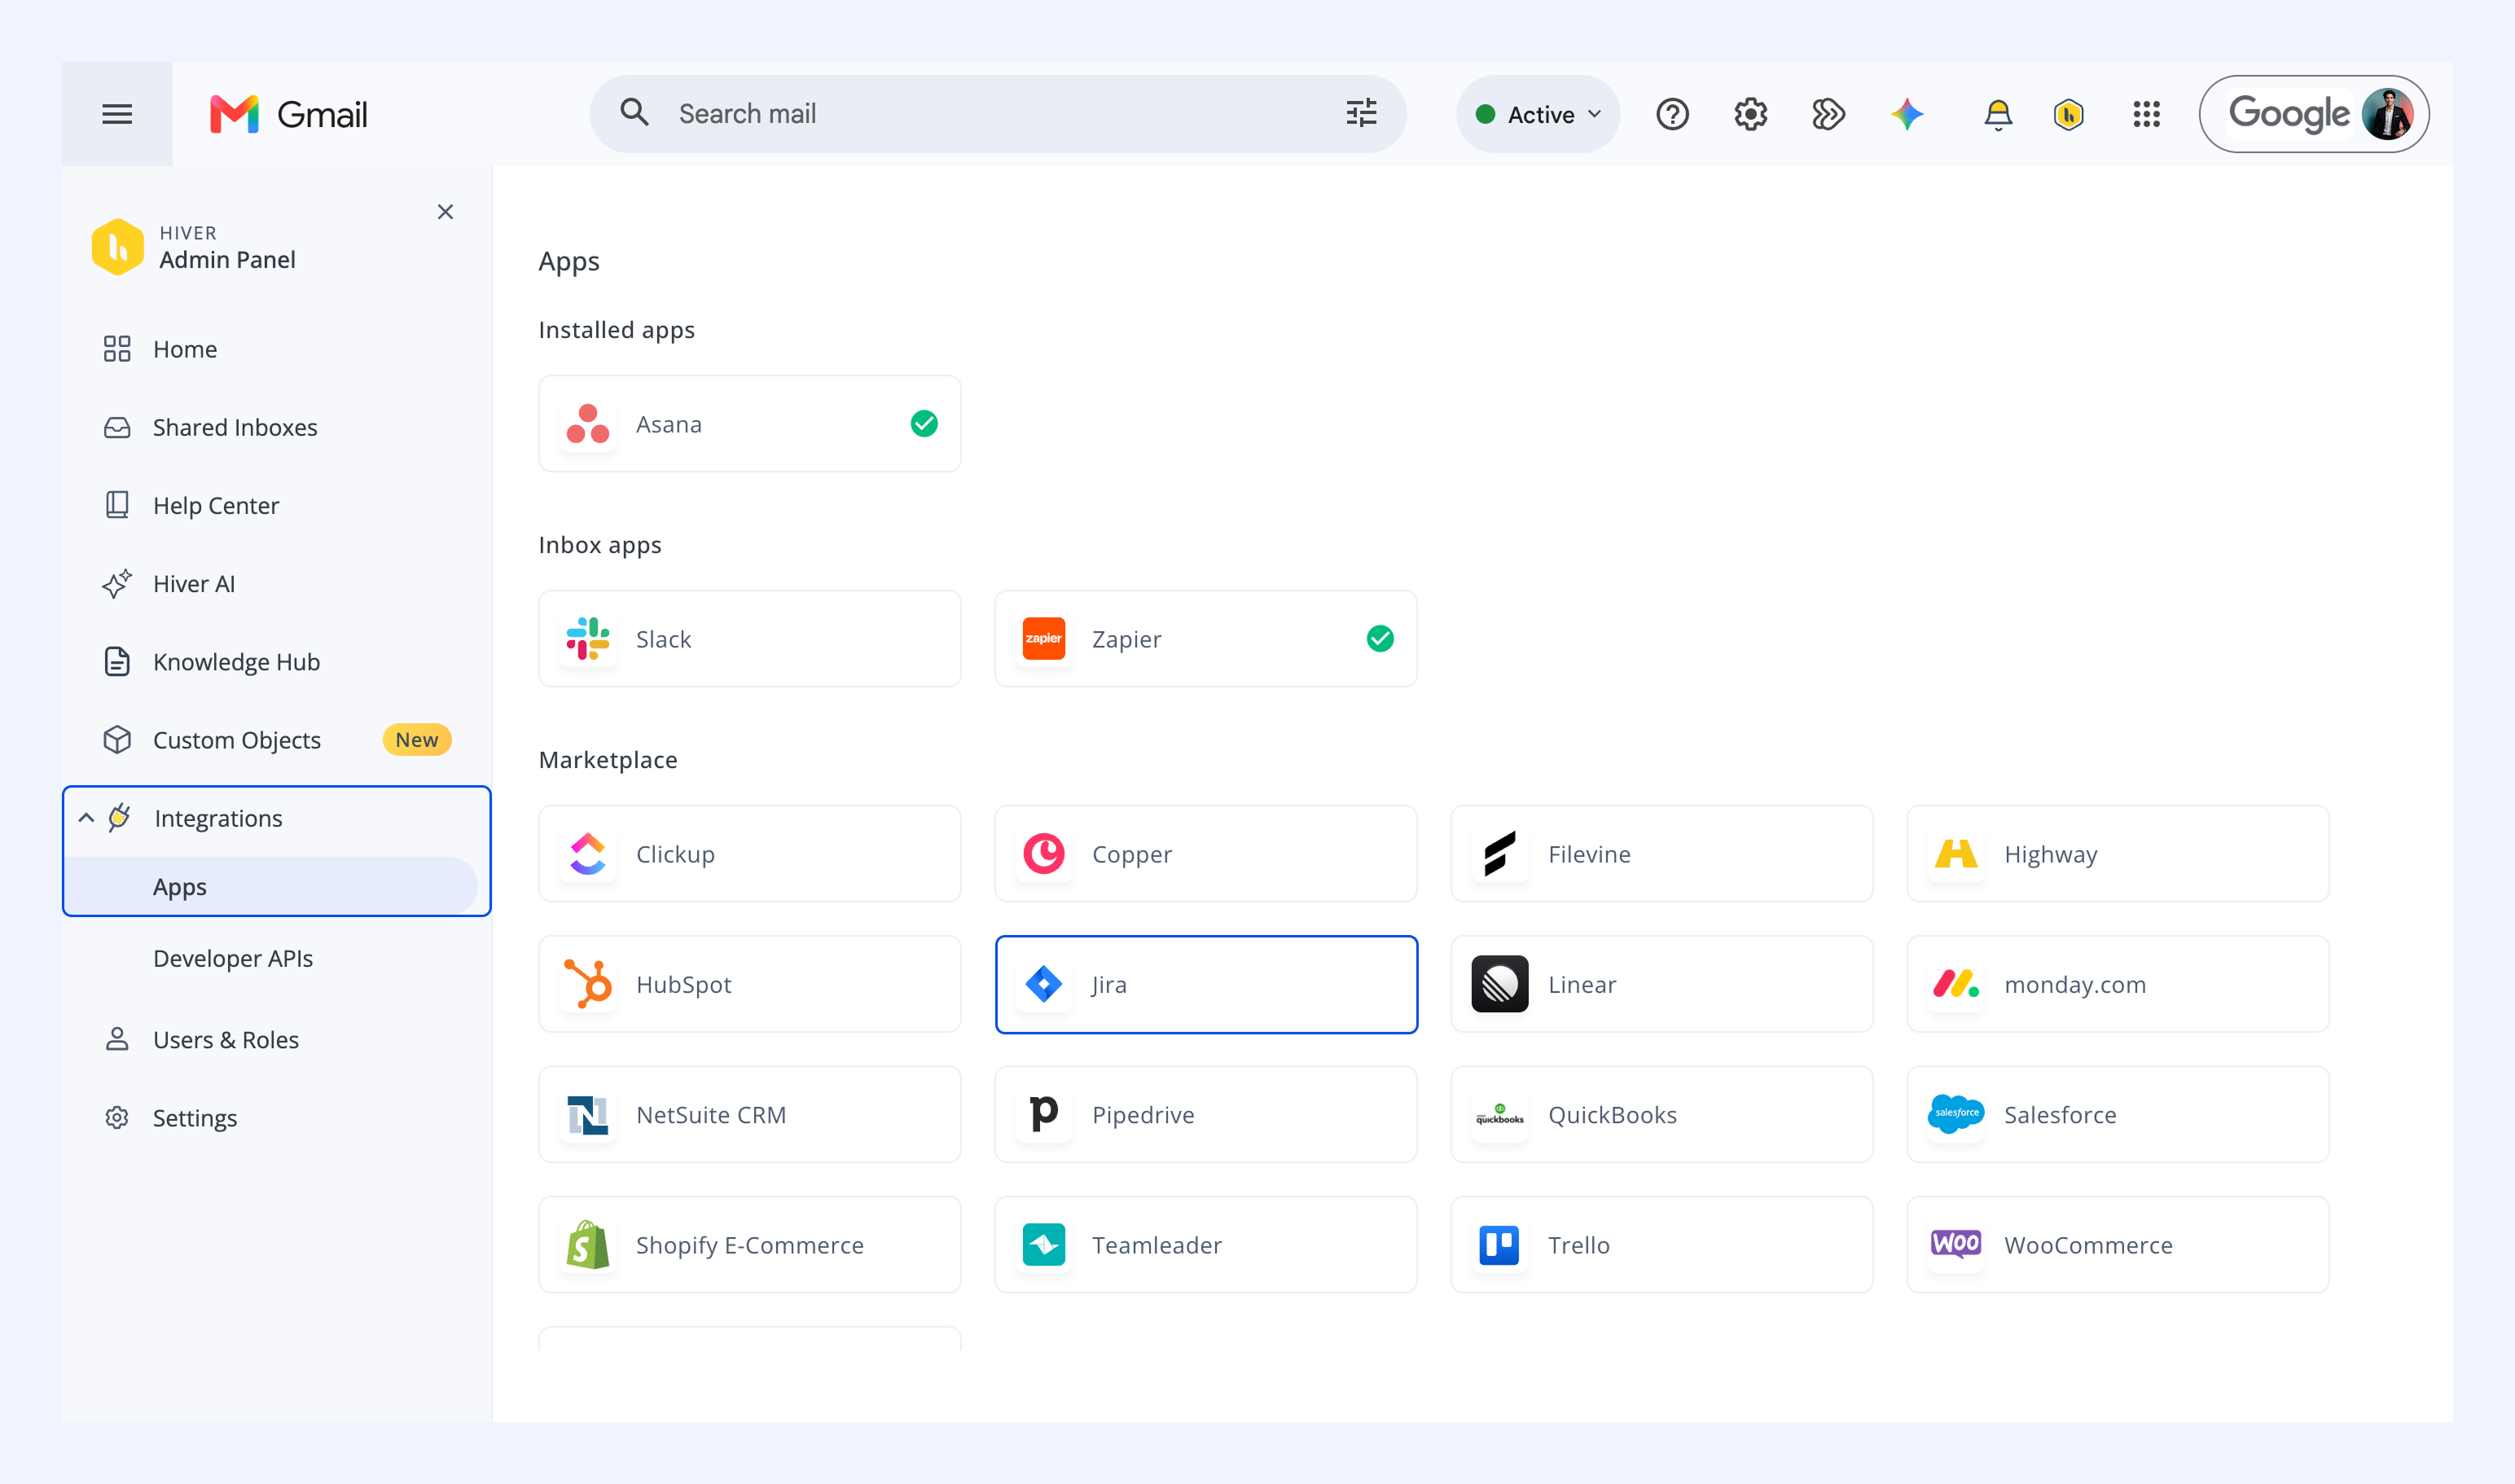
Task: Open the WooCommerce marketplace card
Action: (2118, 1244)
